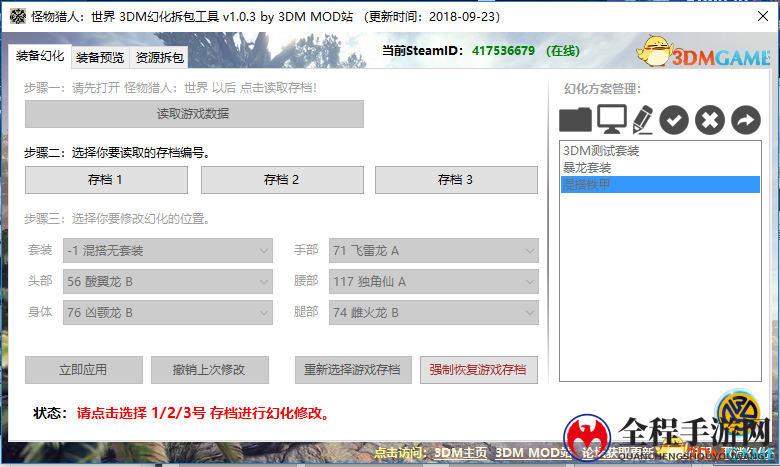Open the 手部 dropdown showing 飞雷龙 A

433,251
